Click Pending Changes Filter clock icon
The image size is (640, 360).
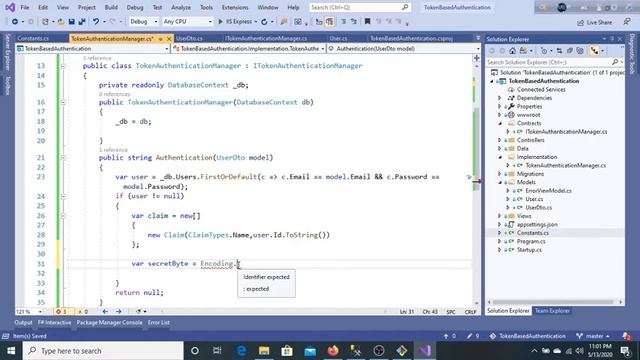(x=544, y=51)
